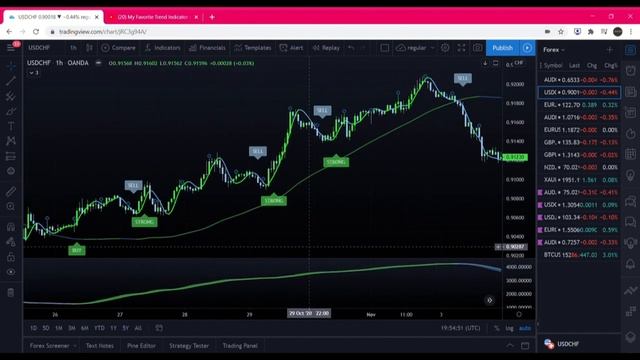Open the Trading Panel tab
This screenshot has width=640, height=360.
click(240, 346)
